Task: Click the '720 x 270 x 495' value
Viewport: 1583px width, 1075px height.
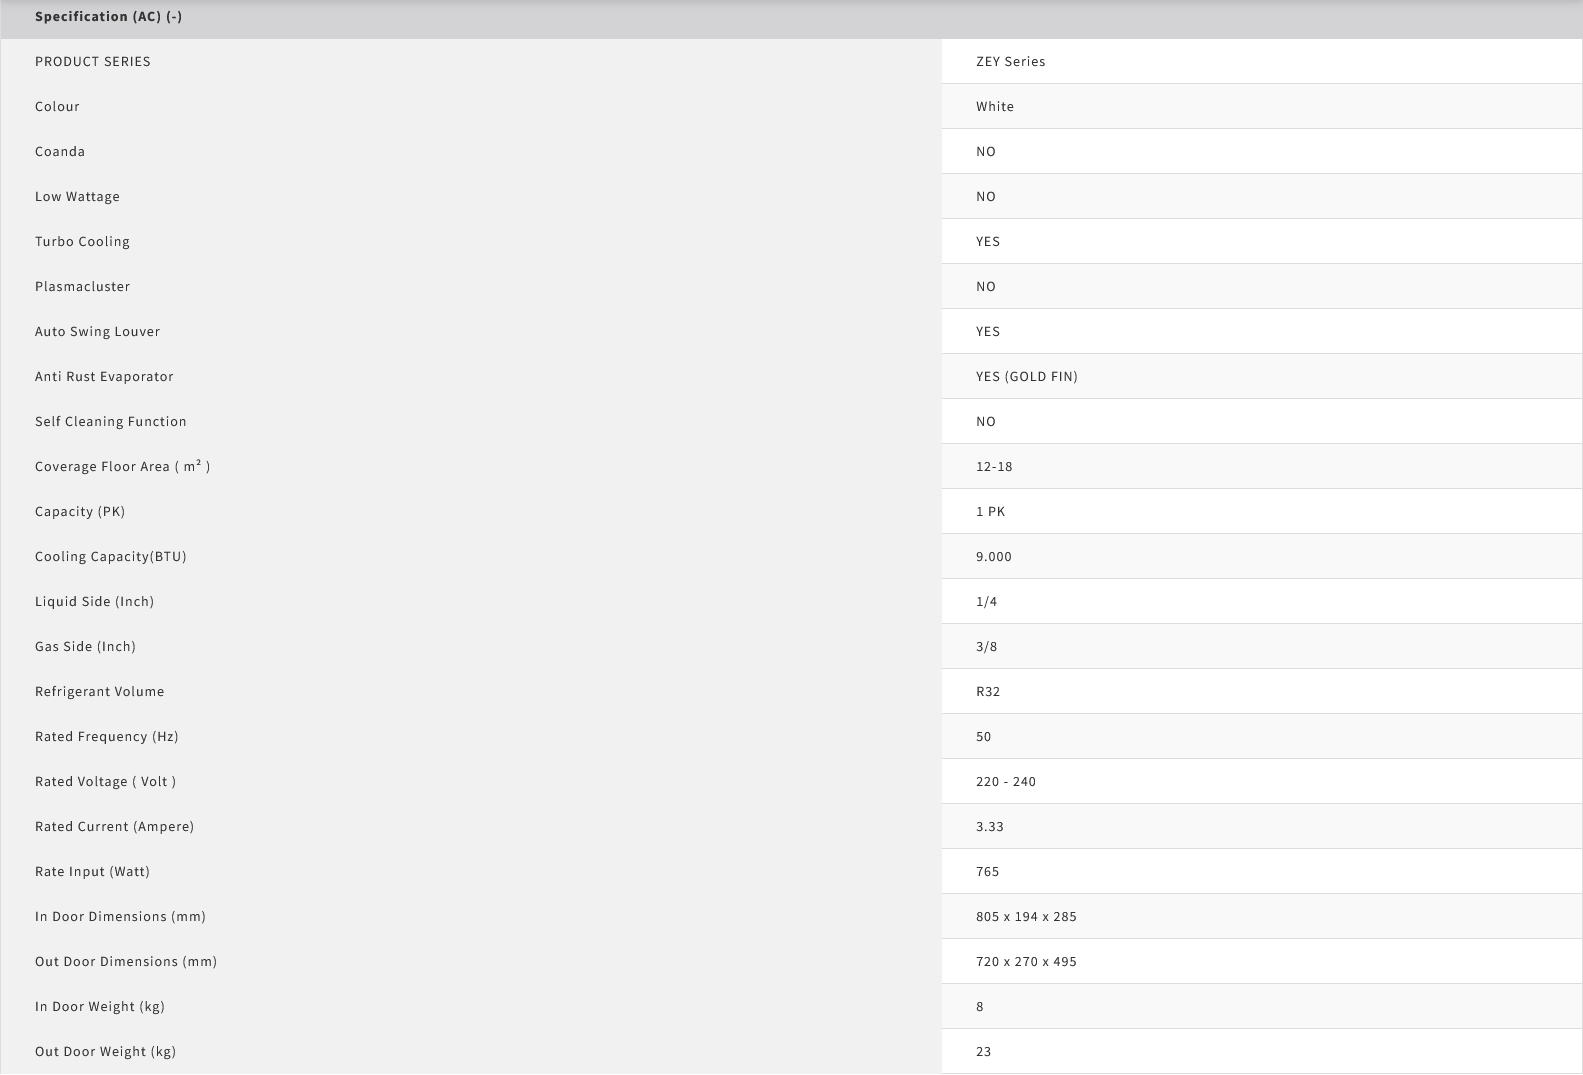Action: coord(1026,961)
